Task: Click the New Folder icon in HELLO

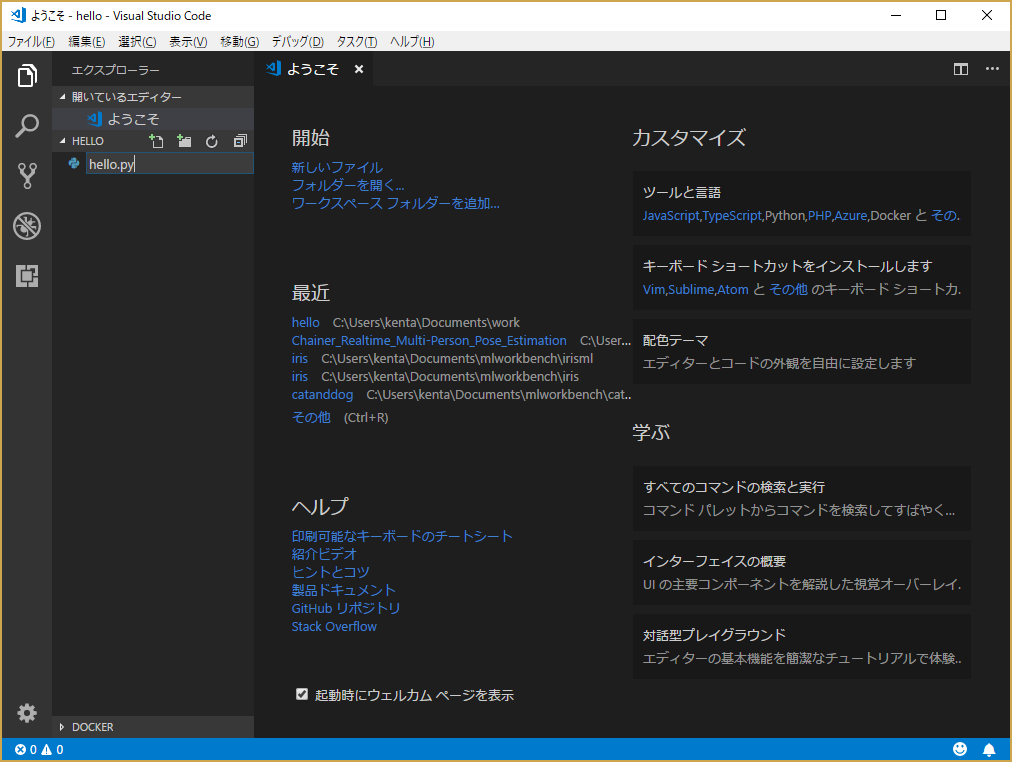Action: [x=184, y=141]
